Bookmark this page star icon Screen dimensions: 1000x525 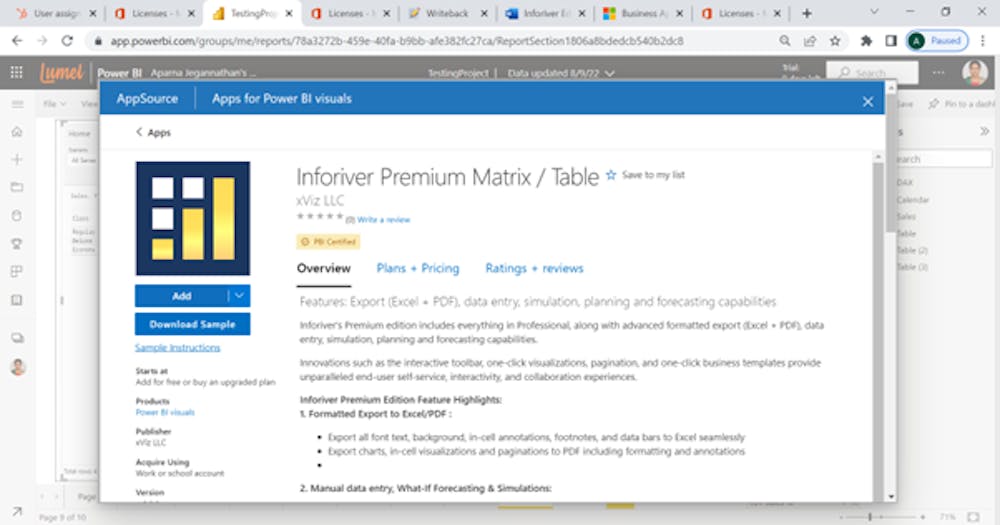(x=835, y=41)
